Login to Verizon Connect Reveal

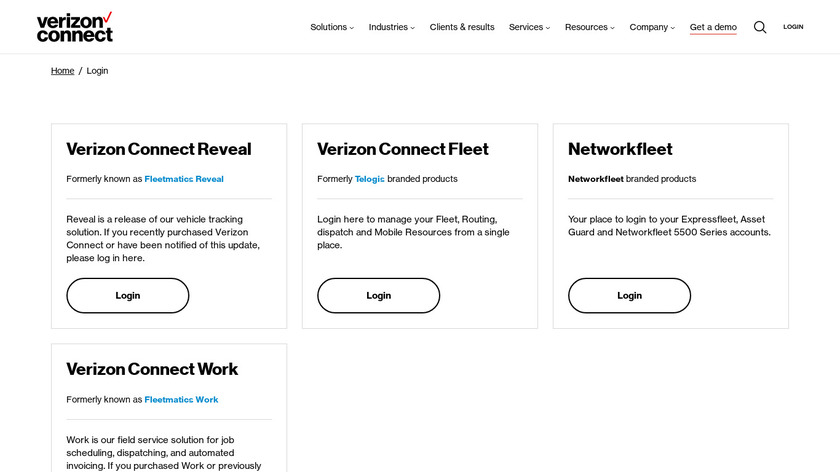click(x=128, y=295)
